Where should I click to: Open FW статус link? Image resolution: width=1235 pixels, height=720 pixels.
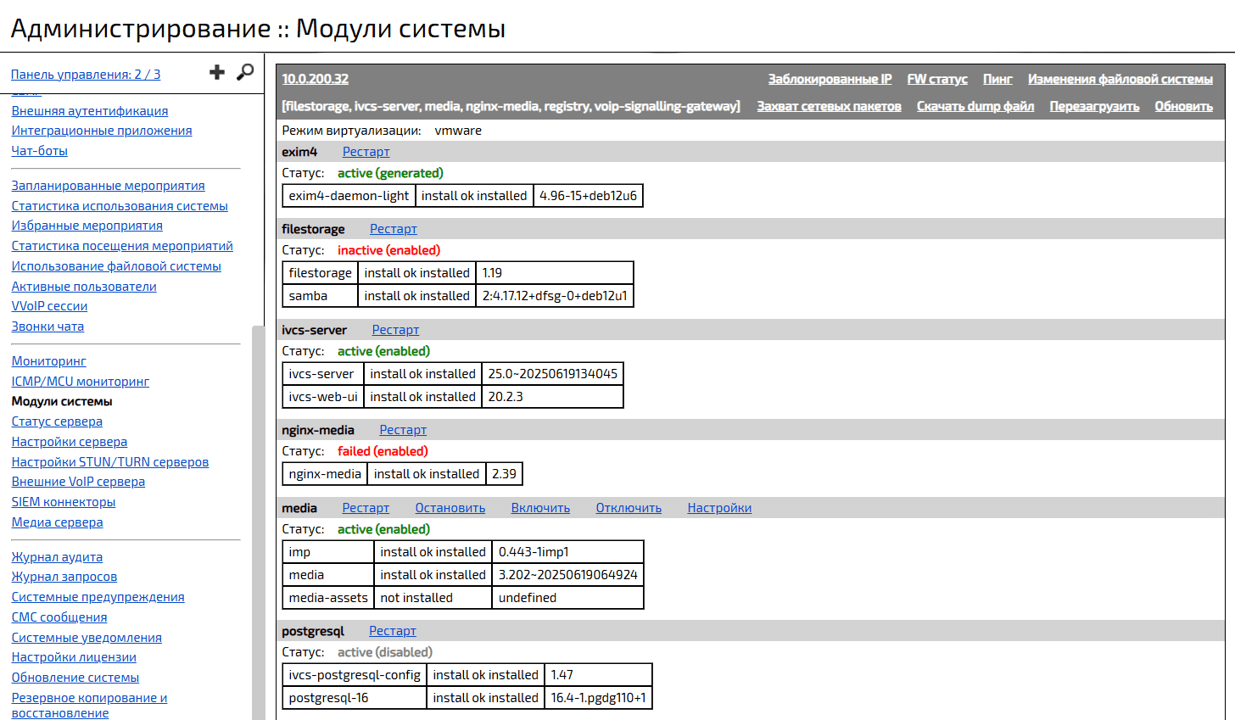pos(937,79)
